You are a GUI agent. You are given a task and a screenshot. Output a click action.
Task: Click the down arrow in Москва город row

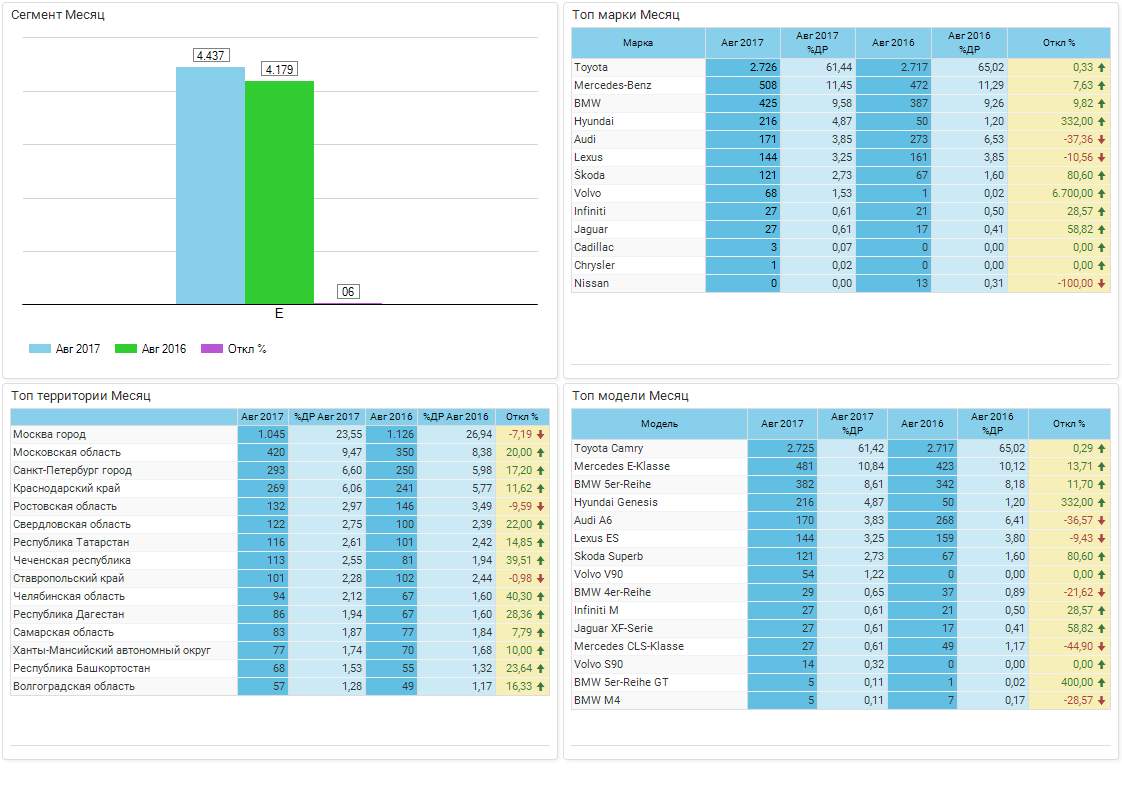540,434
